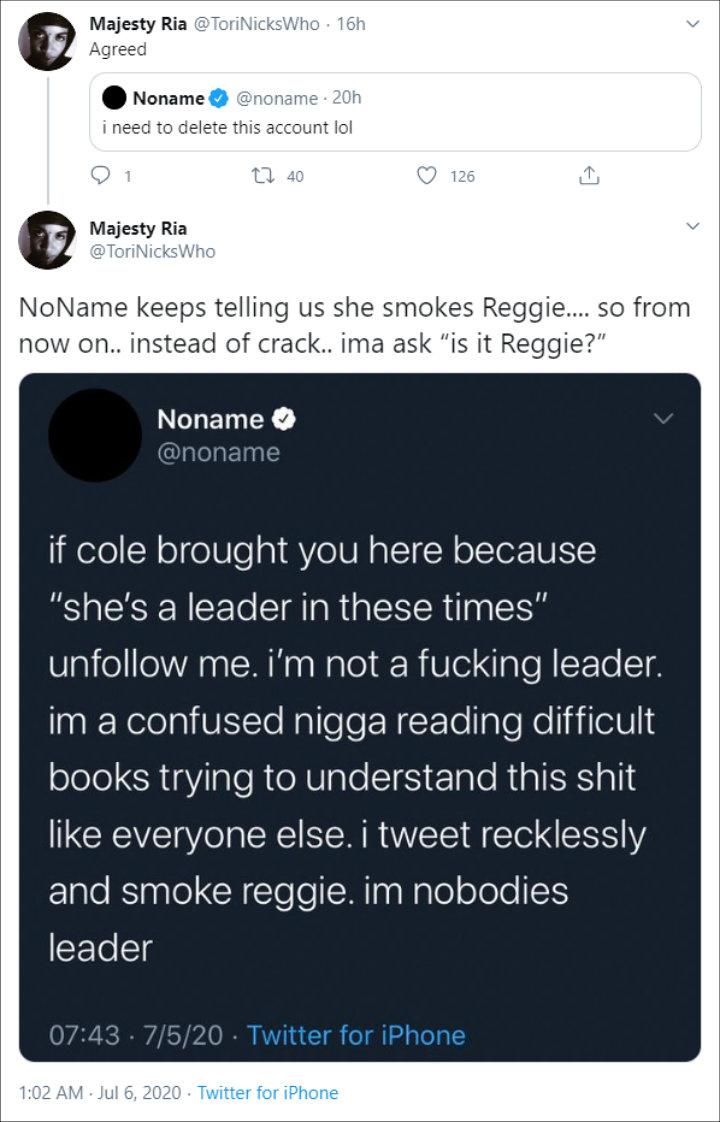
Task: Click Noname's verified badge in quoted tweet
Action: coord(220,98)
